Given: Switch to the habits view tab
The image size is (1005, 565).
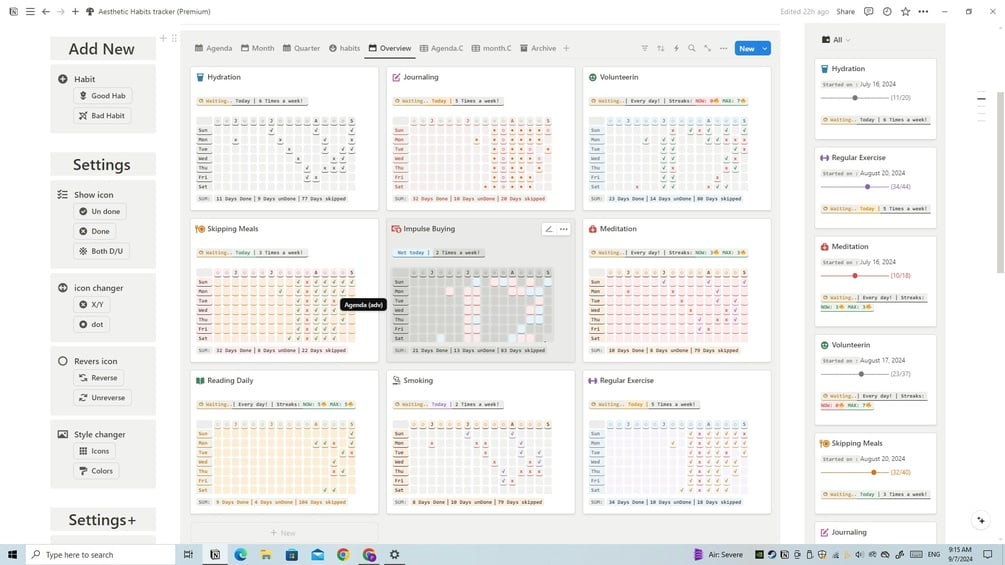Looking at the screenshot, I should point(345,48).
